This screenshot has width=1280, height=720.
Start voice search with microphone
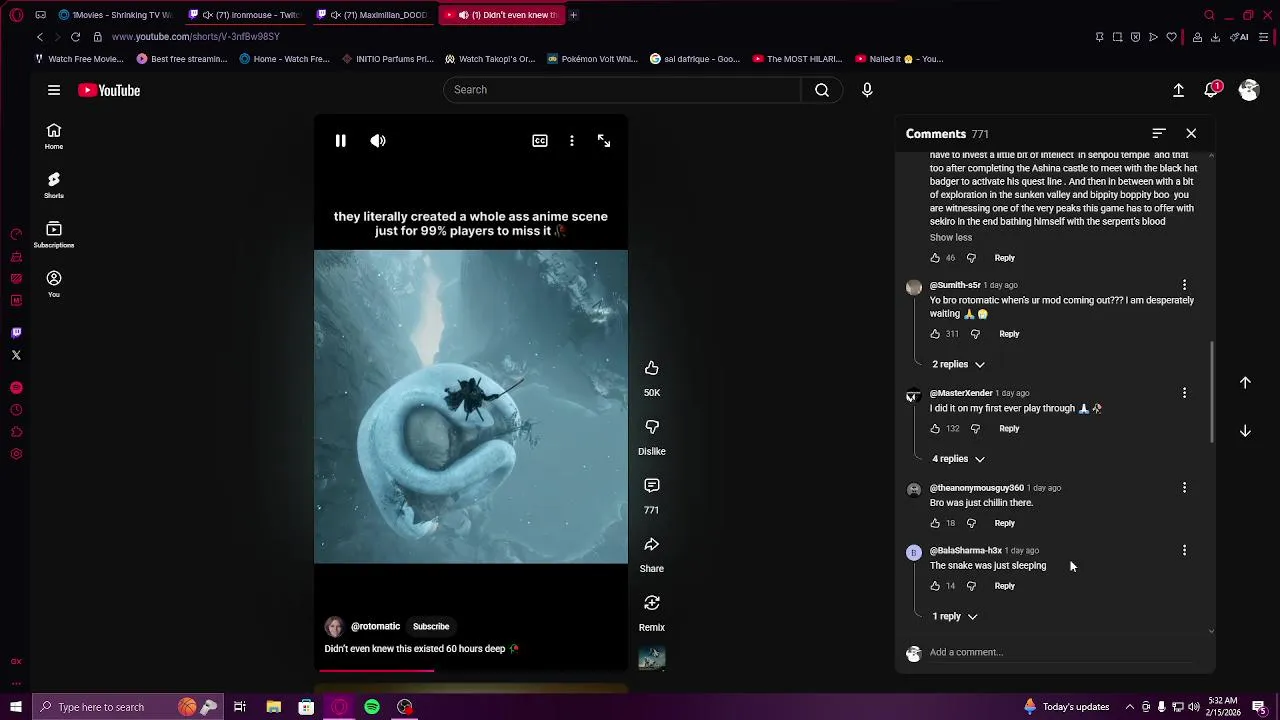(x=867, y=90)
